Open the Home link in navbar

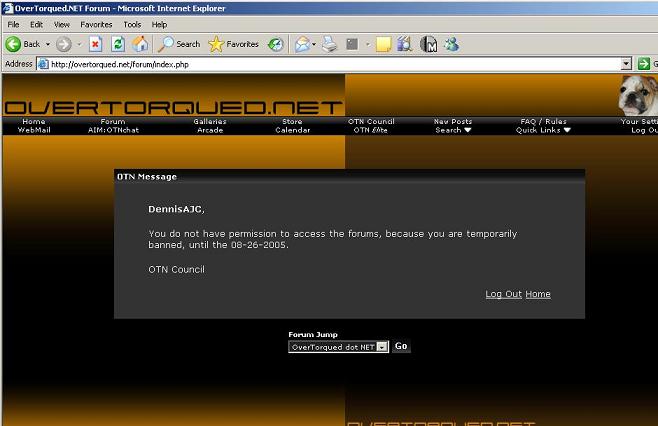point(34,121)
